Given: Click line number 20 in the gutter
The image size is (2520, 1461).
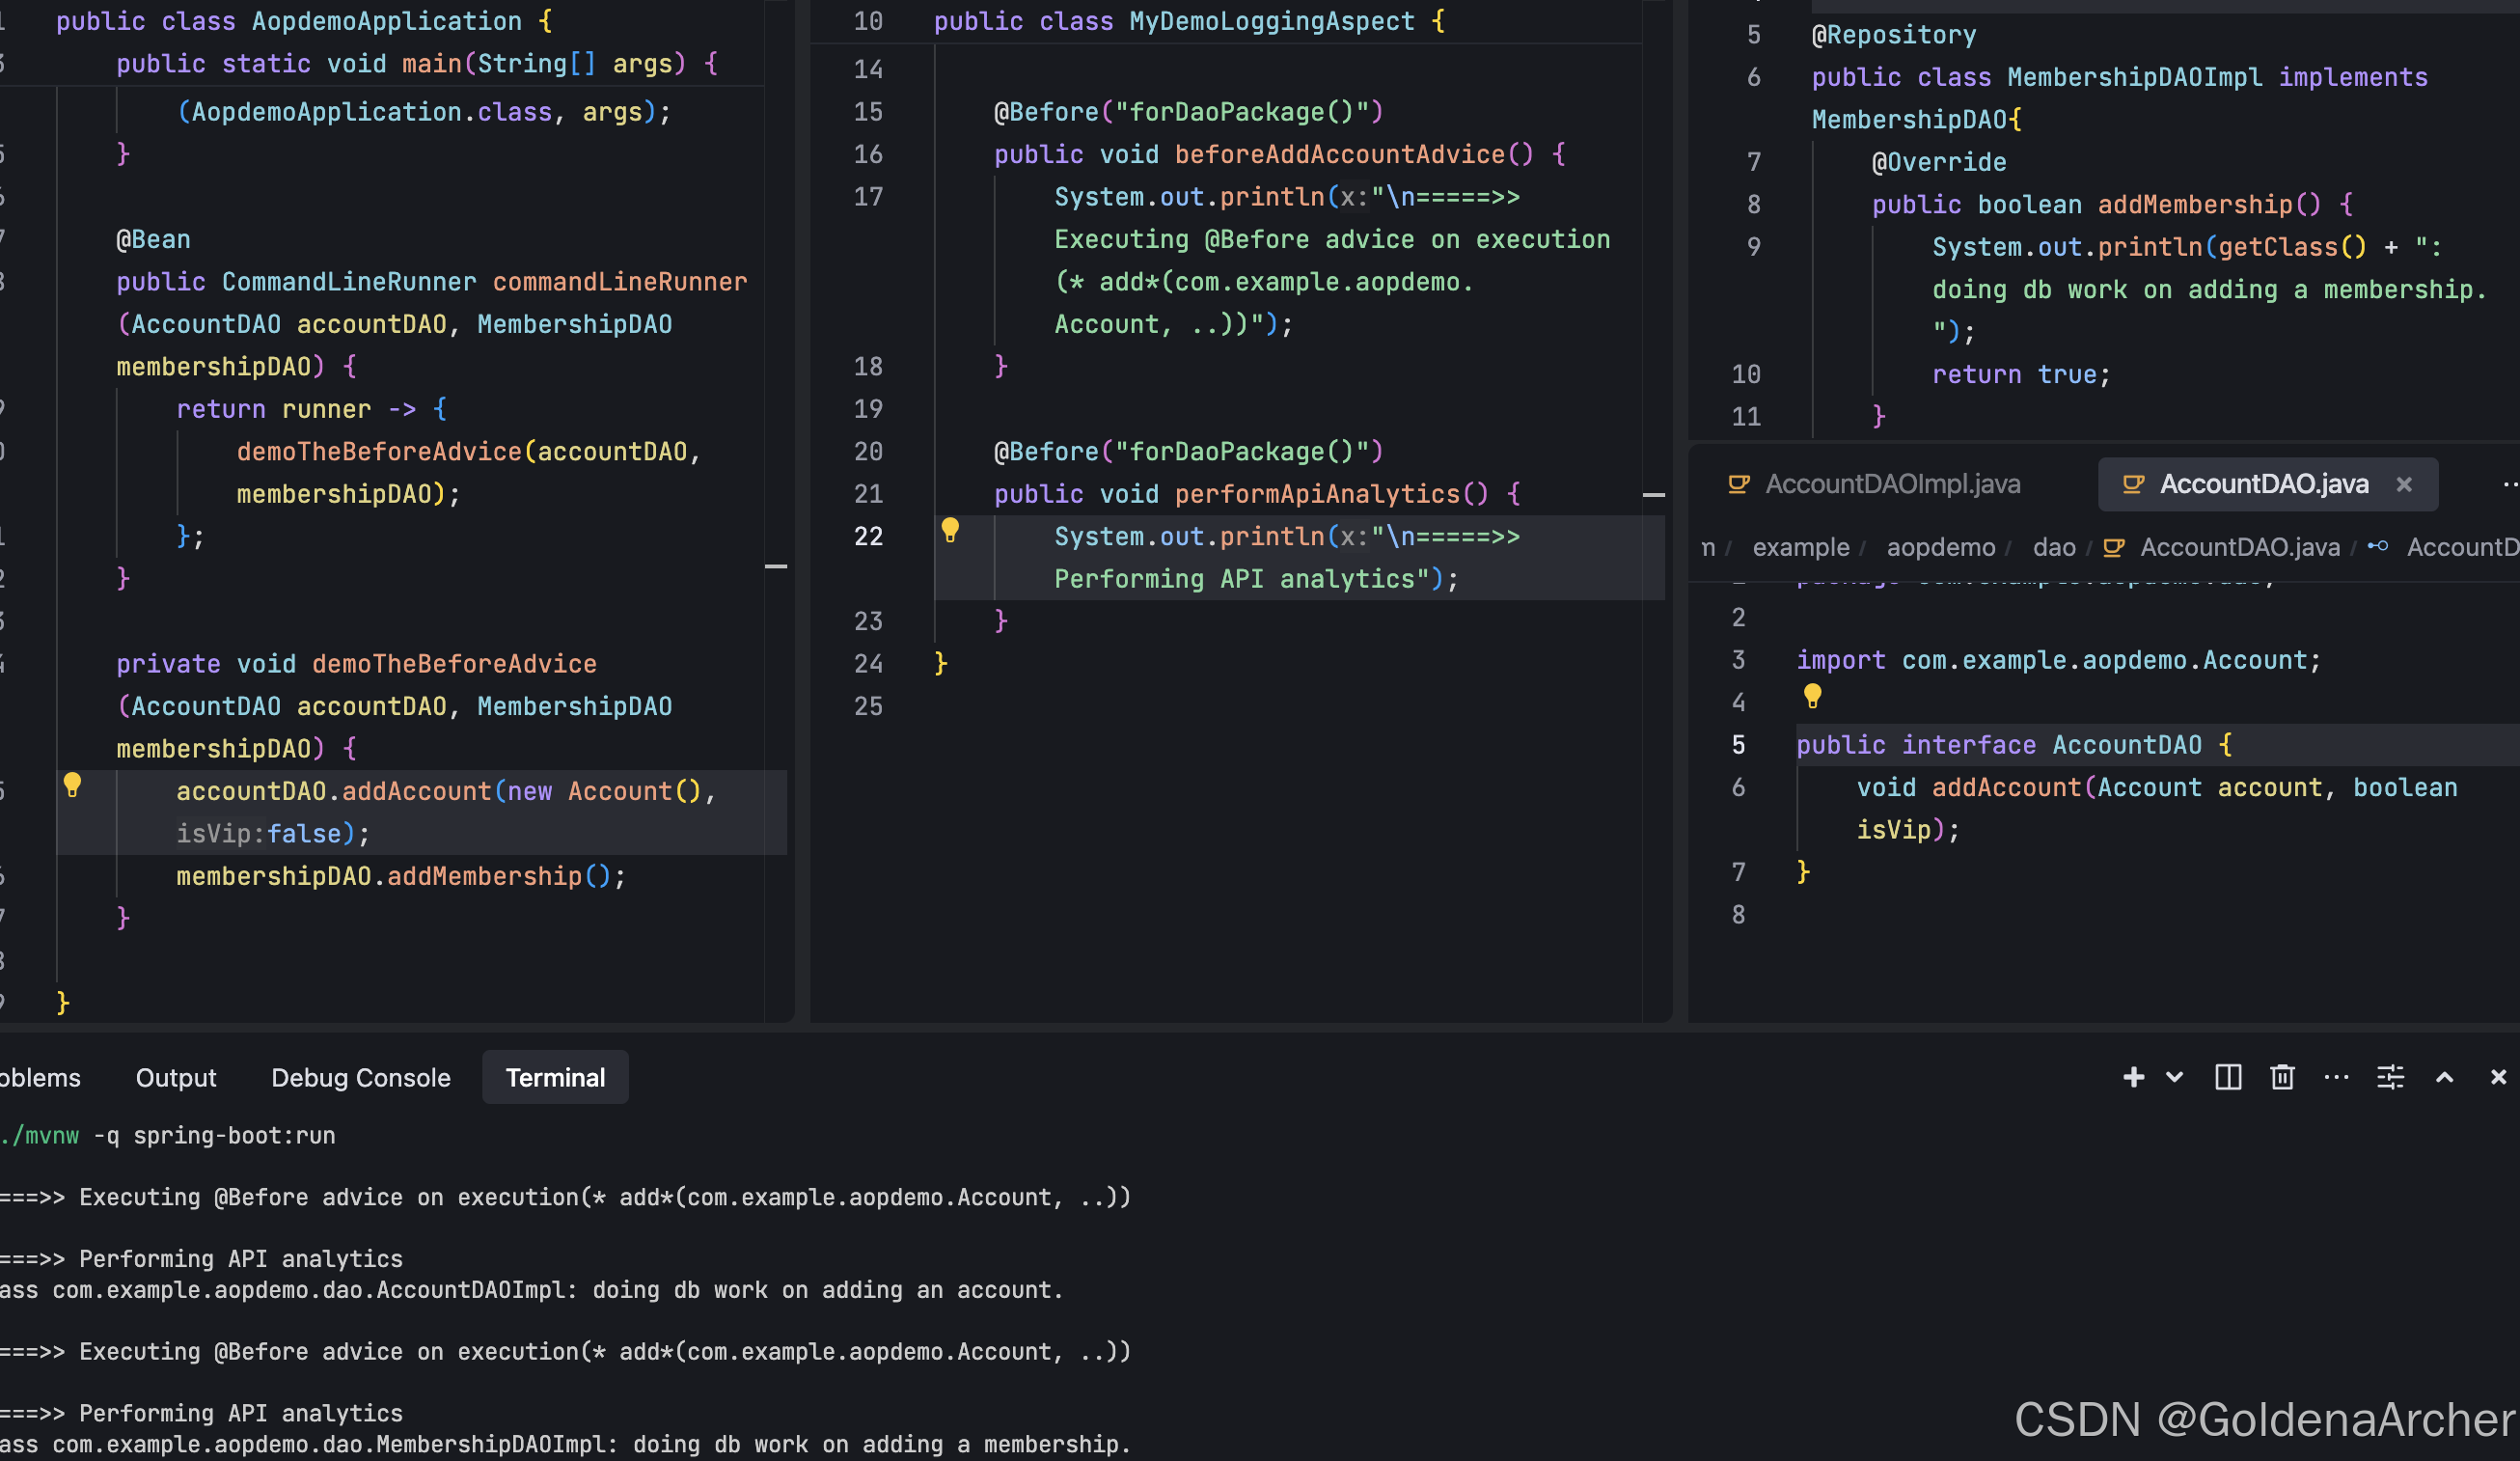Looking at the screenshot, I should point(868,452).
